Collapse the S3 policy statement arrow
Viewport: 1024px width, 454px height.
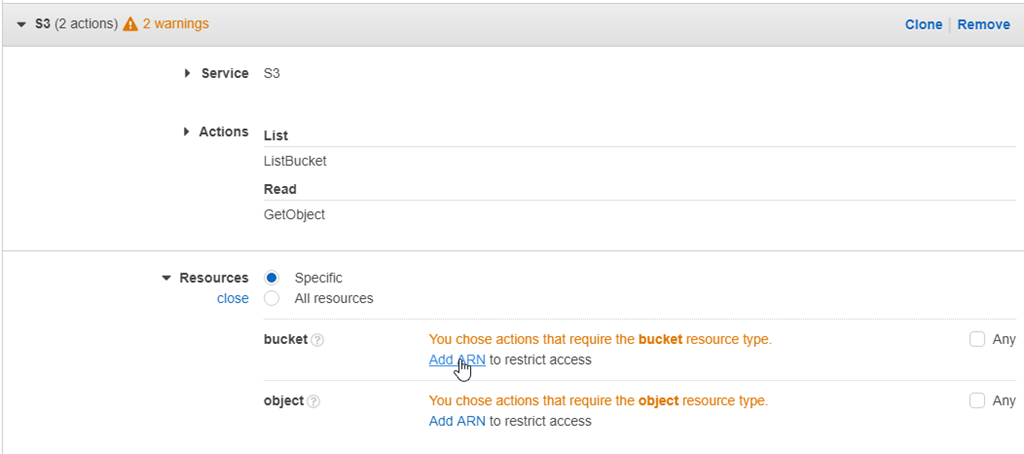click(x=21, y=24)
